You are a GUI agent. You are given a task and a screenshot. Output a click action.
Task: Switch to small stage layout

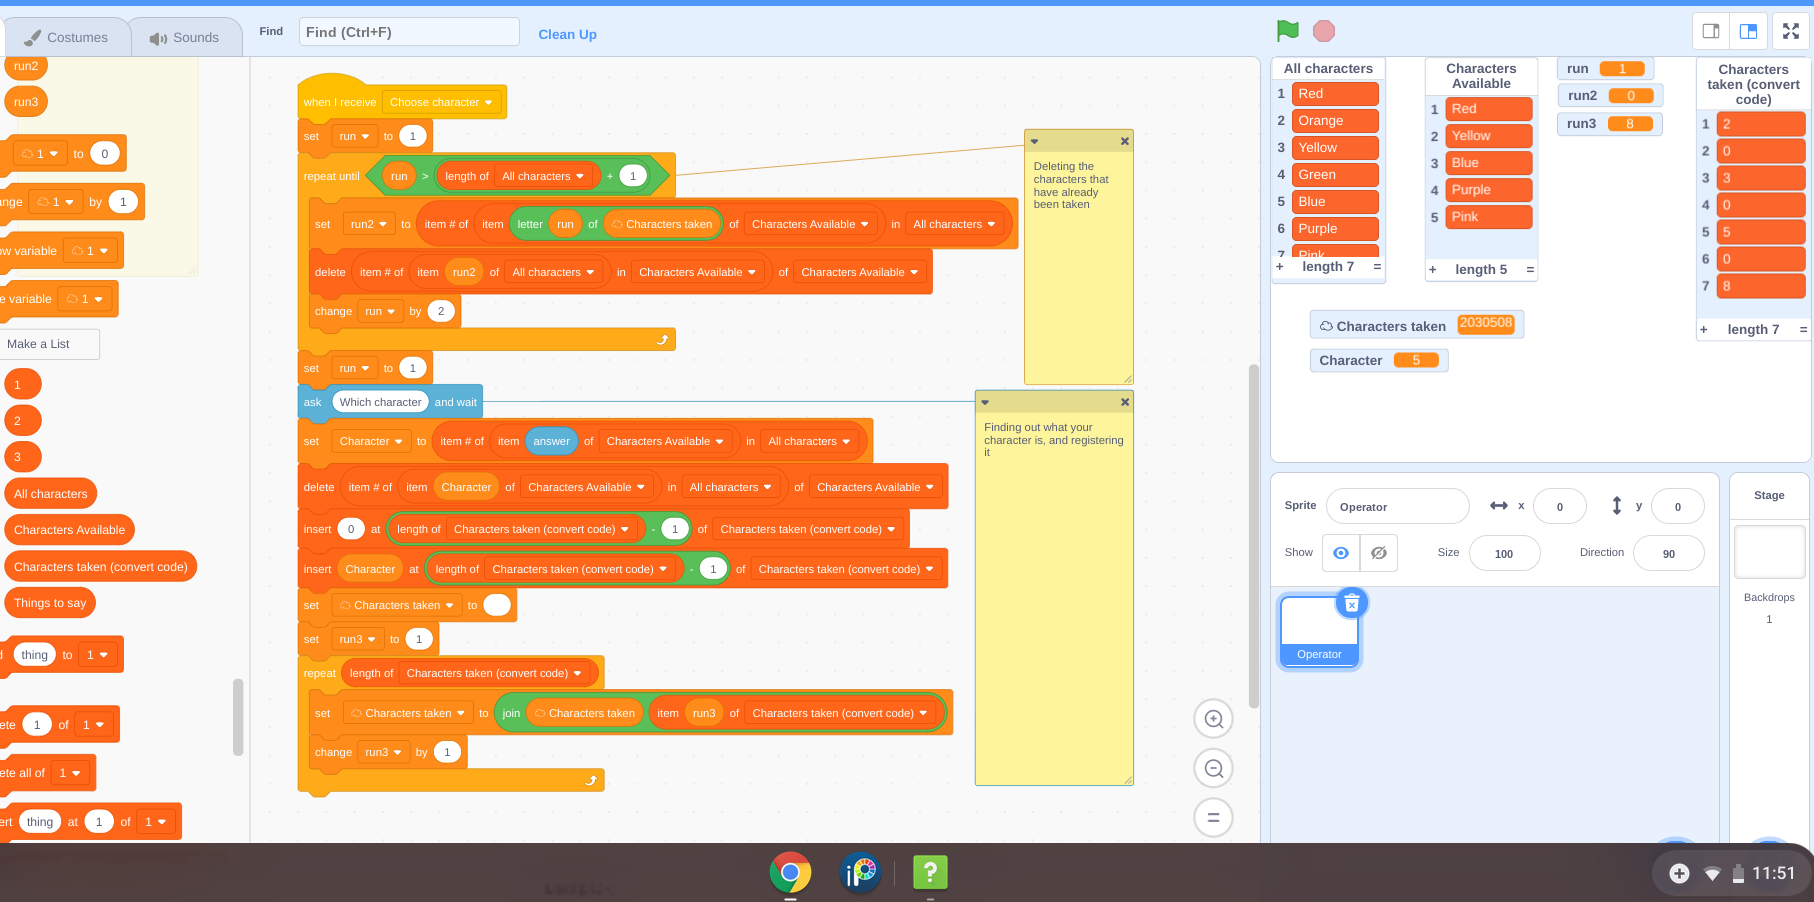1711,31
